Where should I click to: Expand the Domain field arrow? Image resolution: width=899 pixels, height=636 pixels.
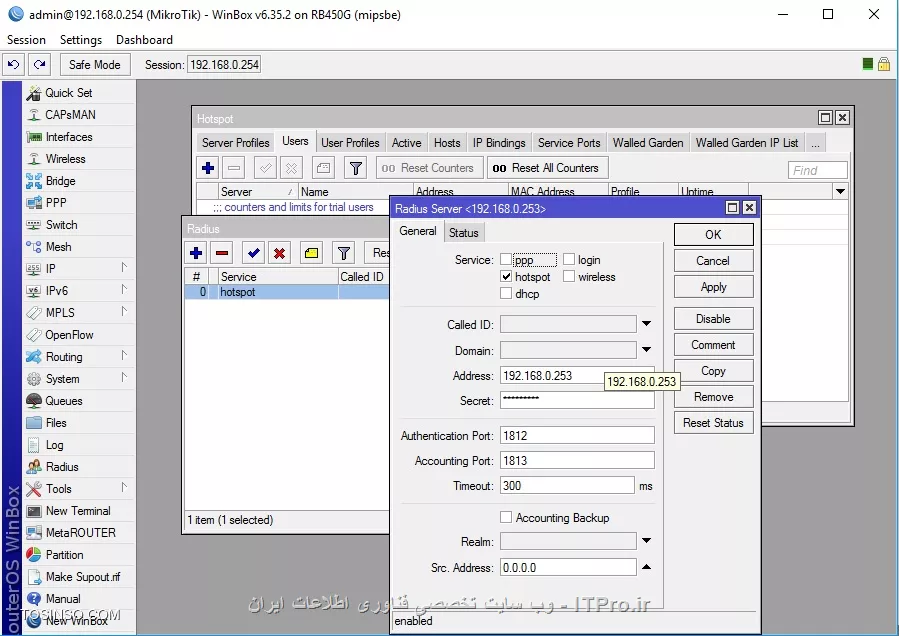646,350
